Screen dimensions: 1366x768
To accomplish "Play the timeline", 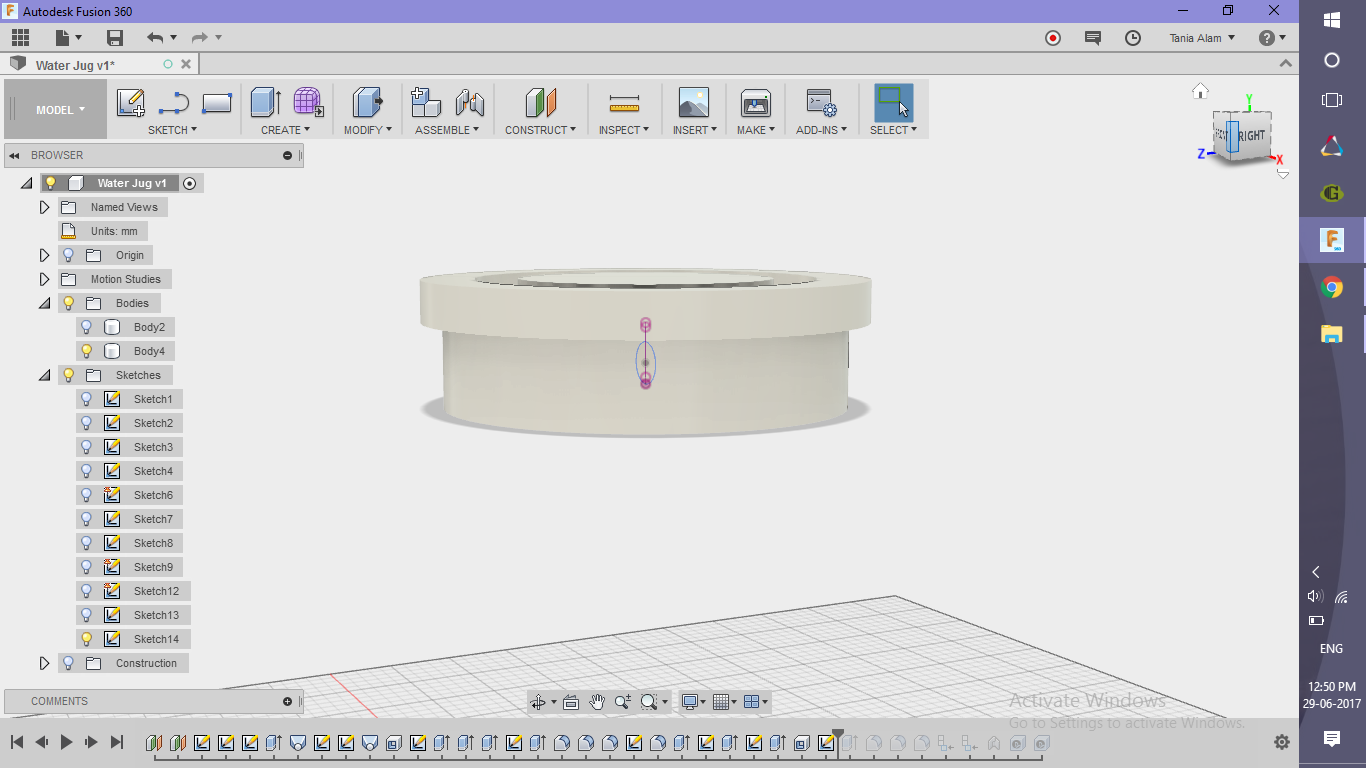I will (67, 742).
